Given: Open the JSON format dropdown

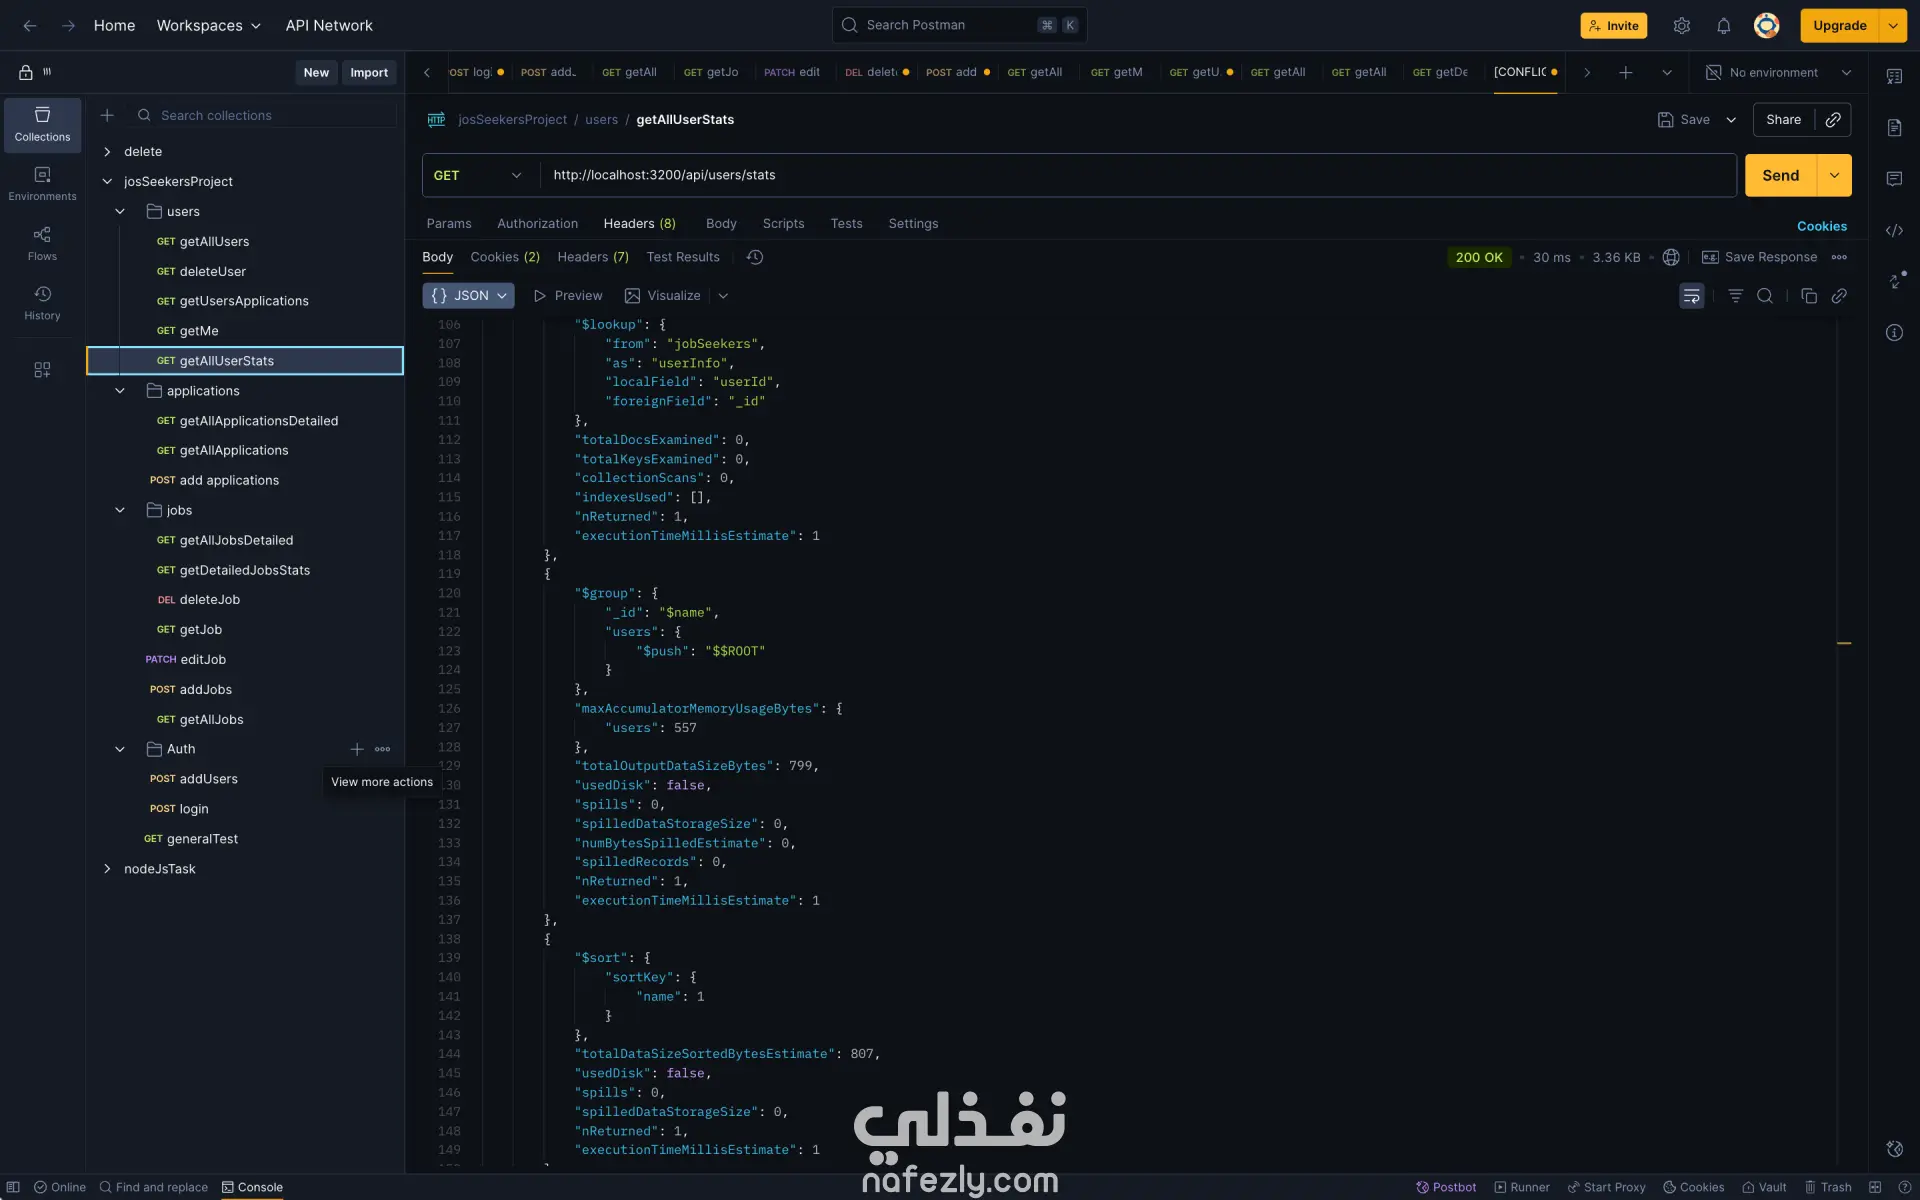Looking at the screenshot, I should click(468, 296).
